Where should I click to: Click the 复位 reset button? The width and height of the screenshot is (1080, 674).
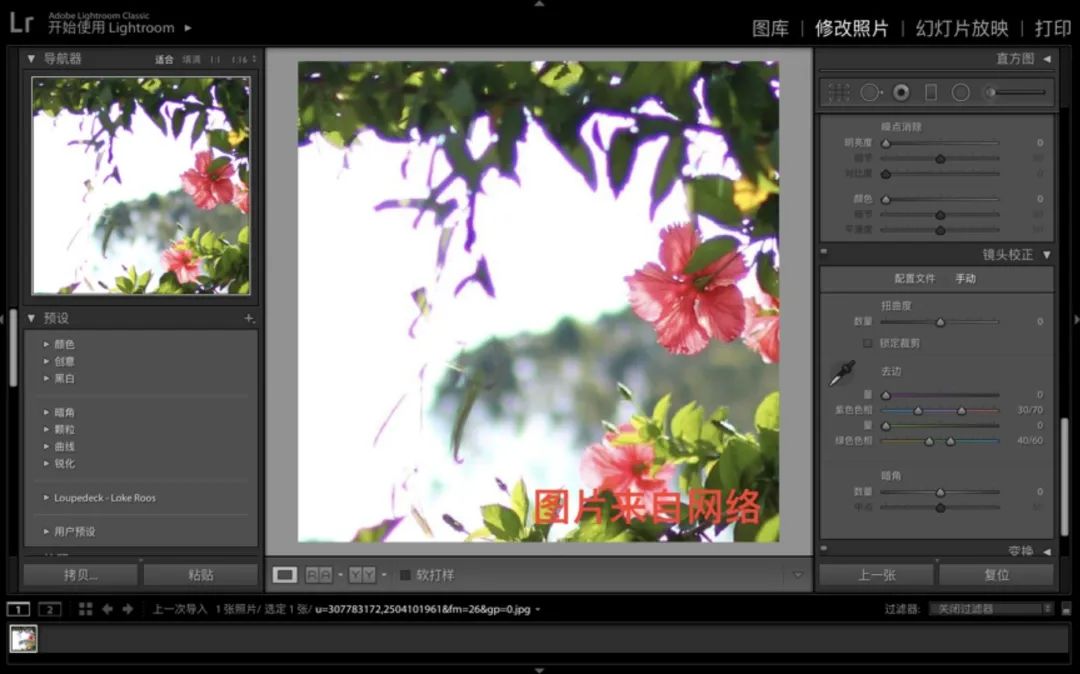point(996,575)
